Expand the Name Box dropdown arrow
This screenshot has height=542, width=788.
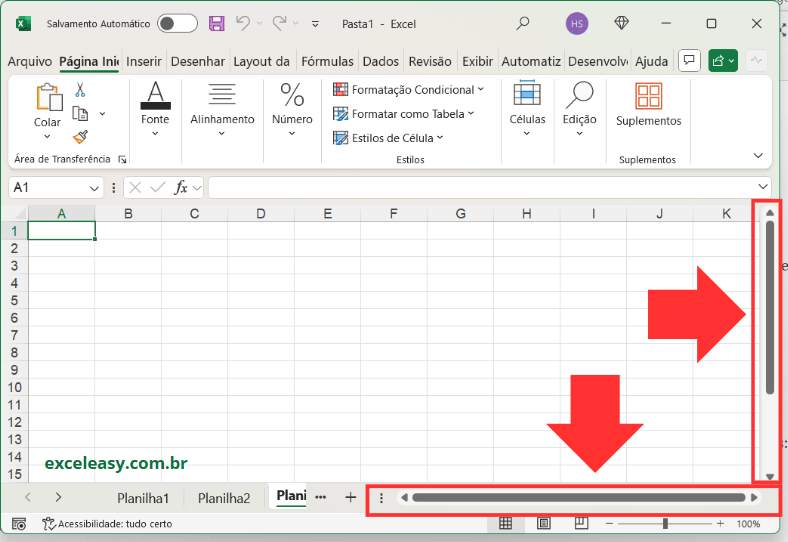tap(95, 187)
